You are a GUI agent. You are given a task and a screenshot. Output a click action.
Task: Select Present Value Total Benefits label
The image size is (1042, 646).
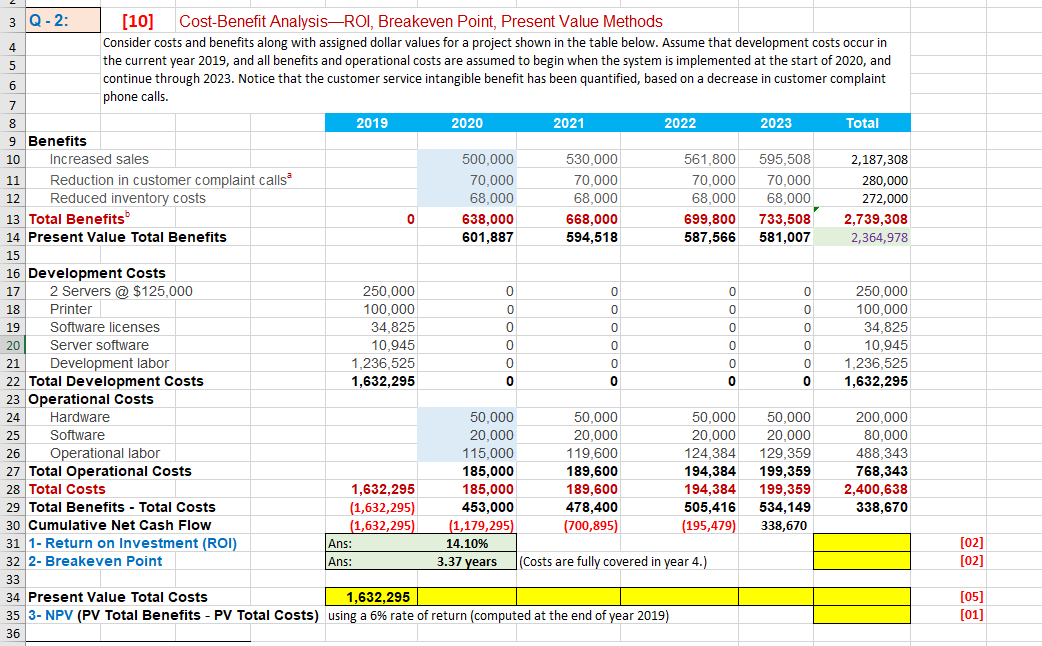(127, 237)
